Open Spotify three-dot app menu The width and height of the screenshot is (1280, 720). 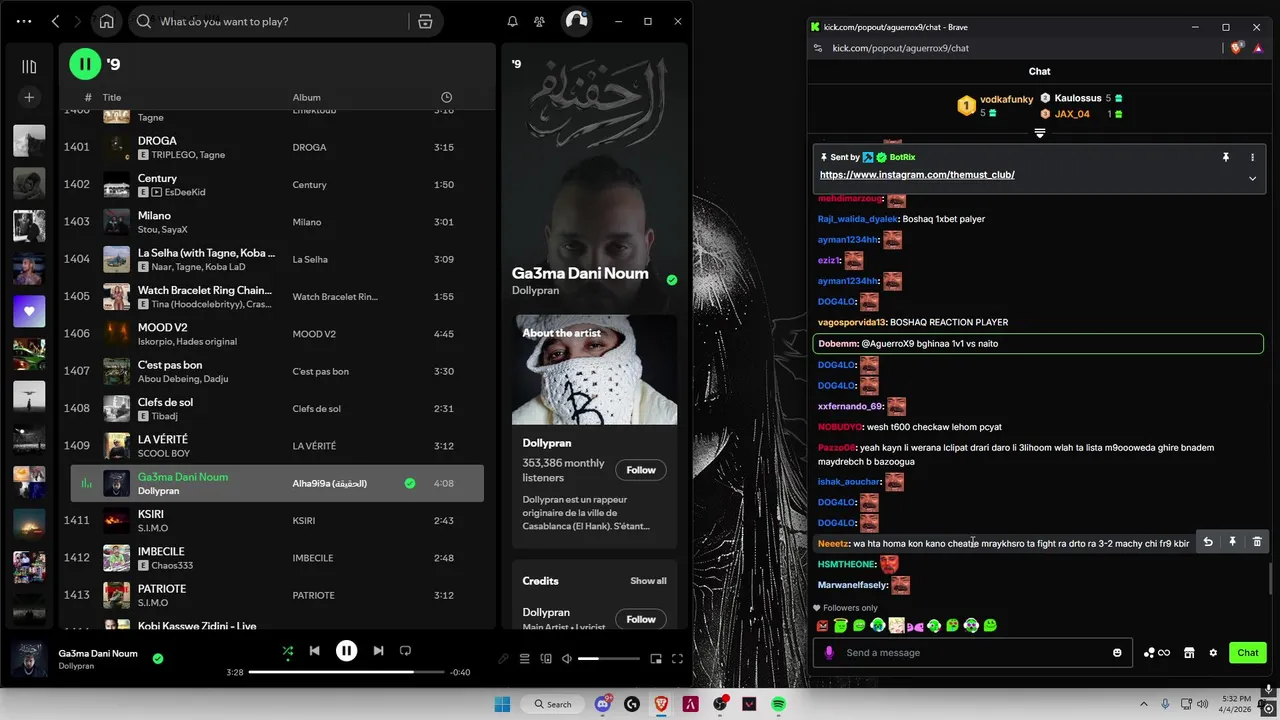coord(24,21)
